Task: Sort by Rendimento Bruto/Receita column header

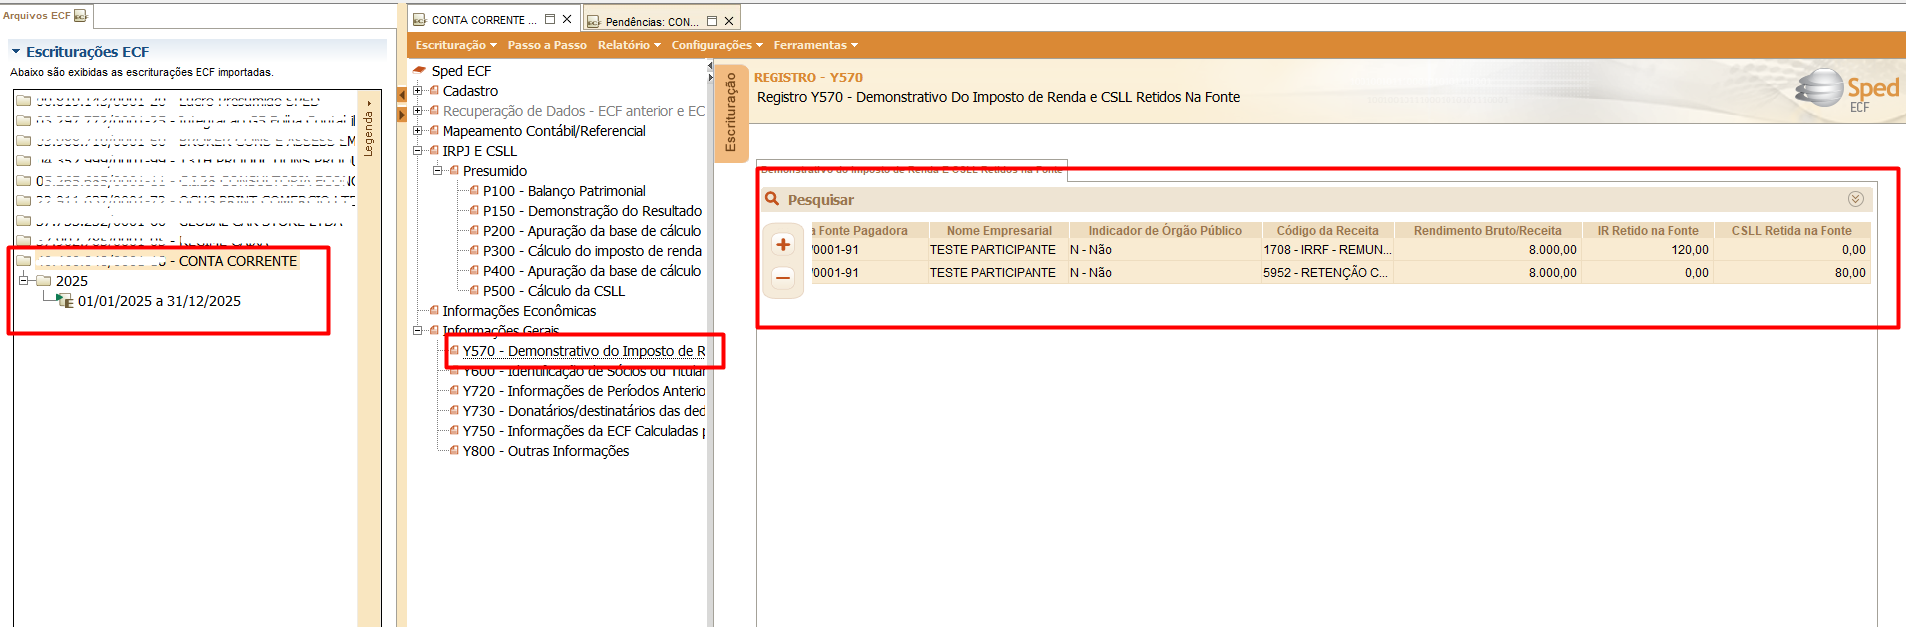Action: pos(1487,231)
